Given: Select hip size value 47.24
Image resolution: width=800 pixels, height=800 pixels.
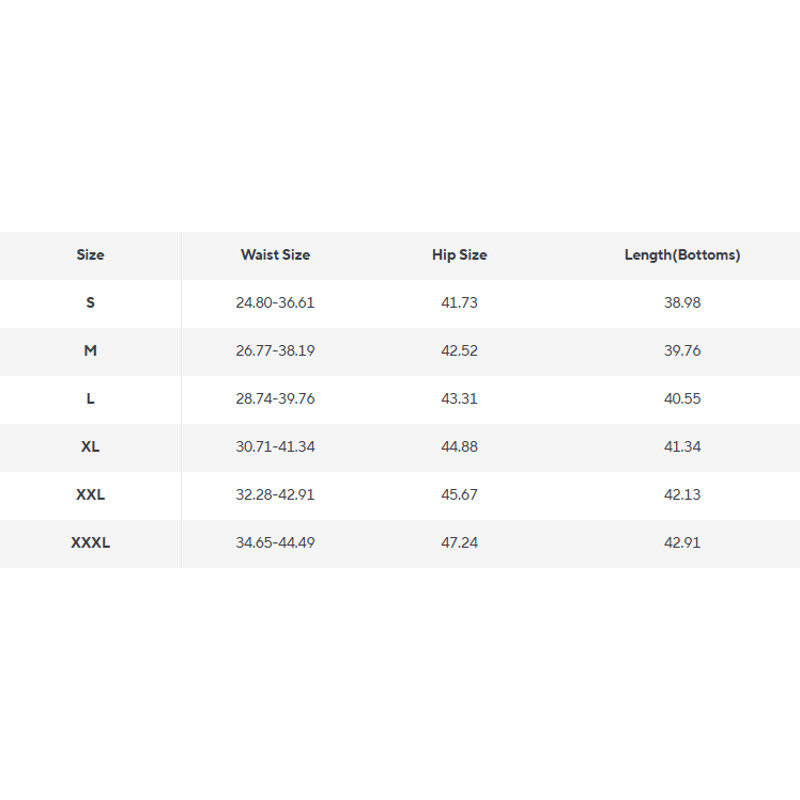Looking at the screenshot, I should click(459, 542).
